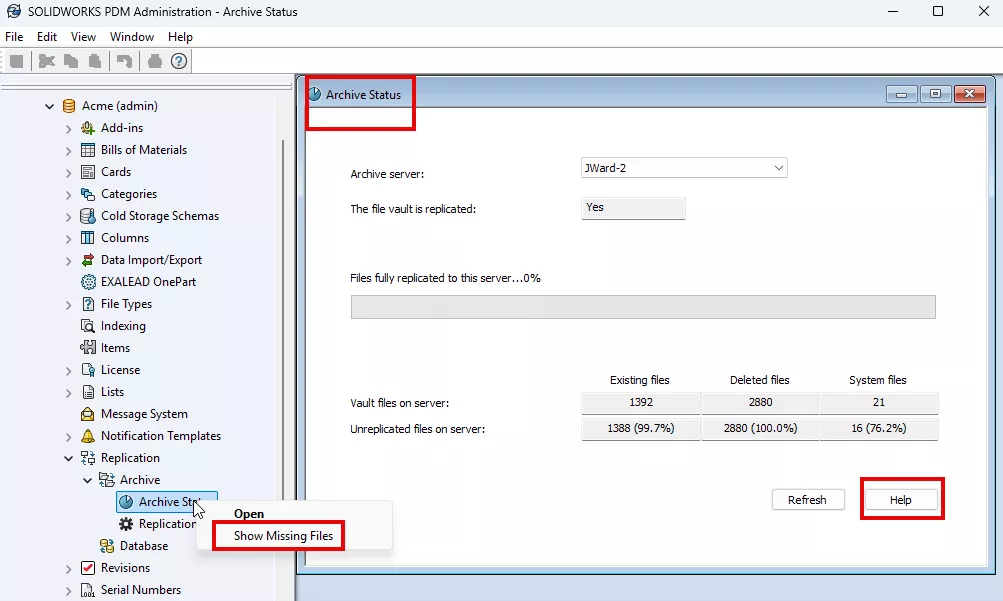Click the Bills of Materials table icon
The image size is (1003, 601).
click(x=88, y=150)
